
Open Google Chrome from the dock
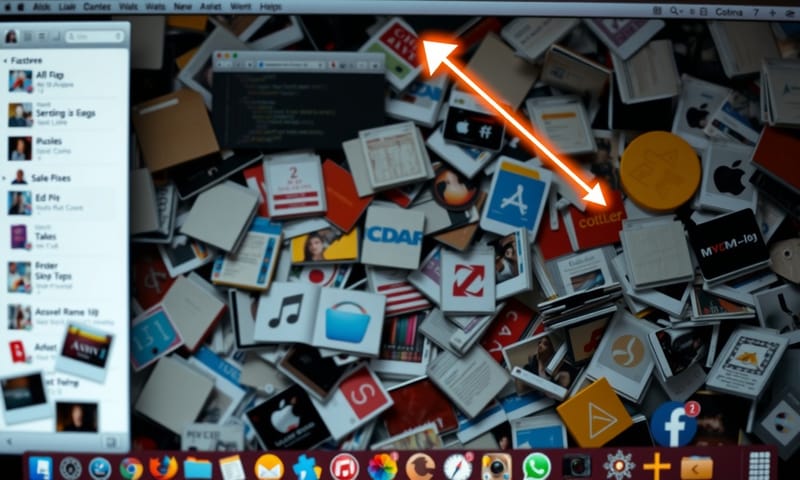[x=130, y=467]
